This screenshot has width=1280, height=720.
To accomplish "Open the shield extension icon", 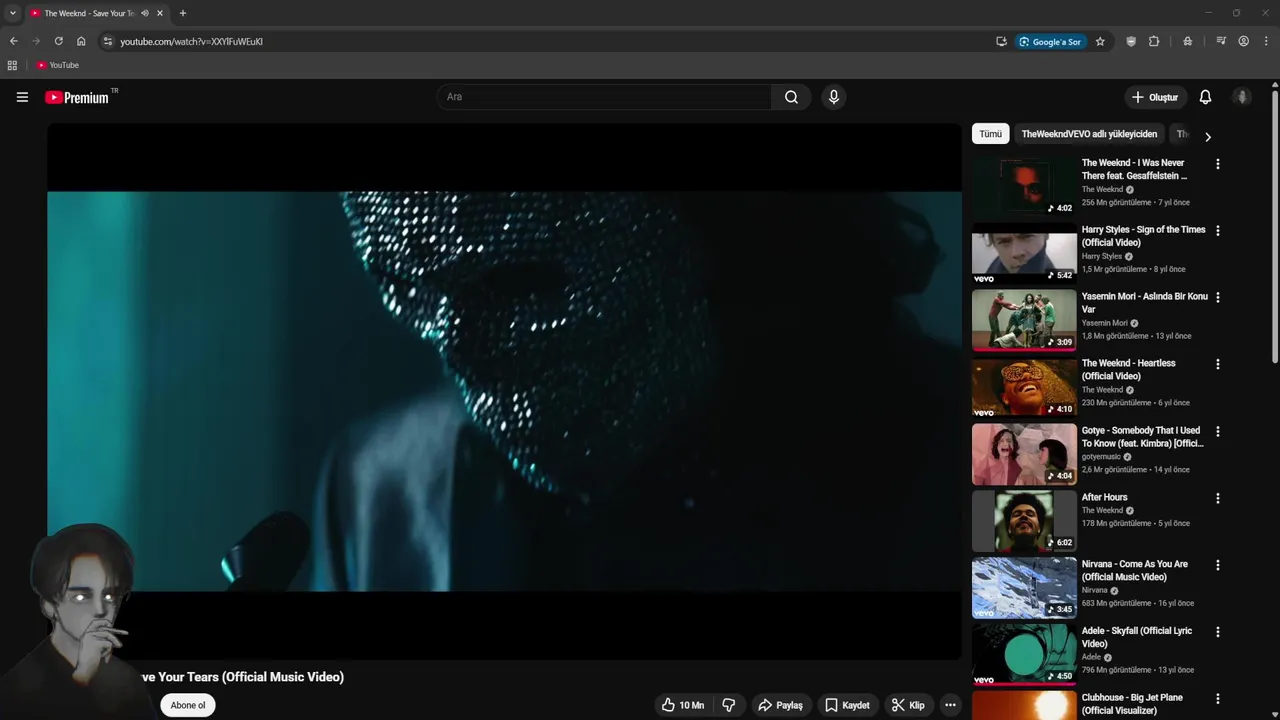I will [x=1131, y=41].
